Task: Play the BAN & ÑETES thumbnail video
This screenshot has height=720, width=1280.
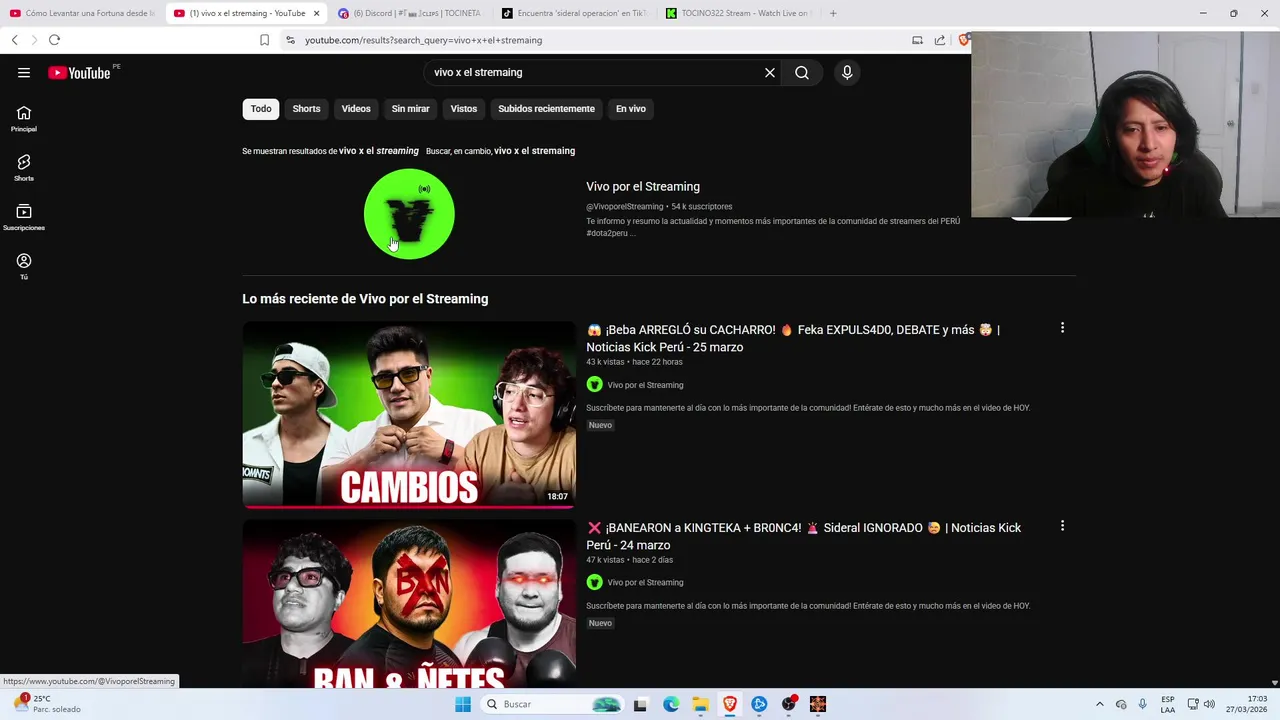Action: pyautogui.click(x=409, y=603)
